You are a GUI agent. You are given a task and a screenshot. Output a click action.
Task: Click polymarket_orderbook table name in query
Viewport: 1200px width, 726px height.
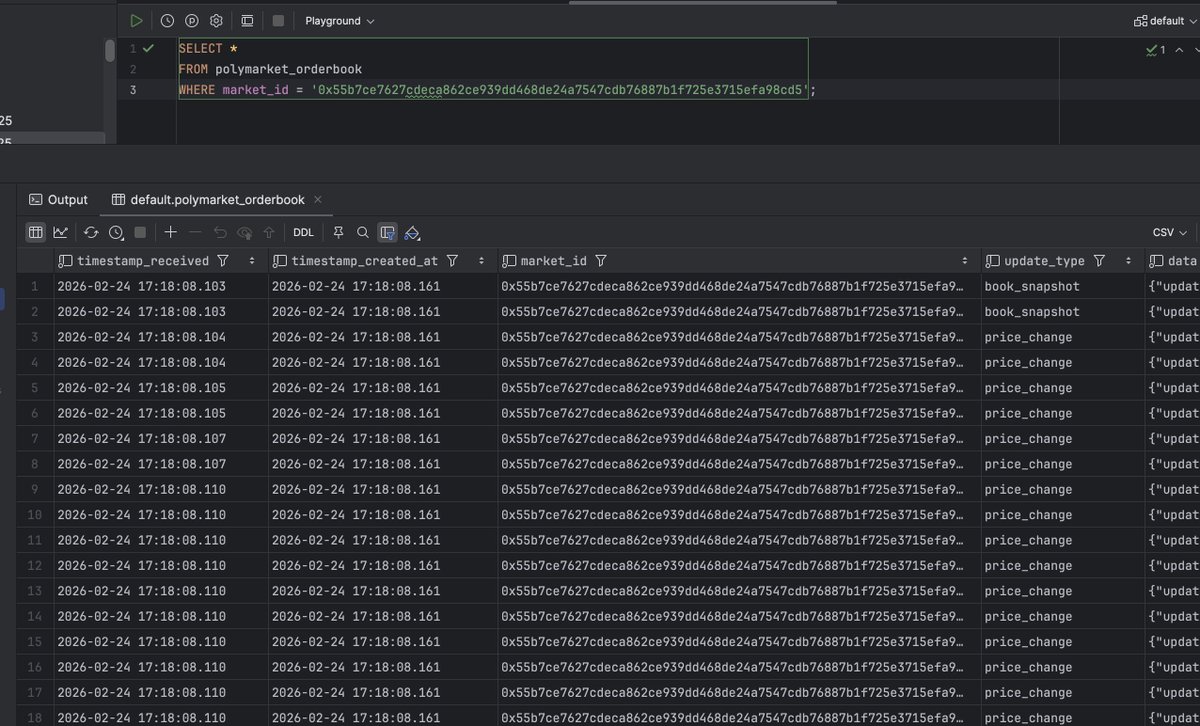point(288,69)
